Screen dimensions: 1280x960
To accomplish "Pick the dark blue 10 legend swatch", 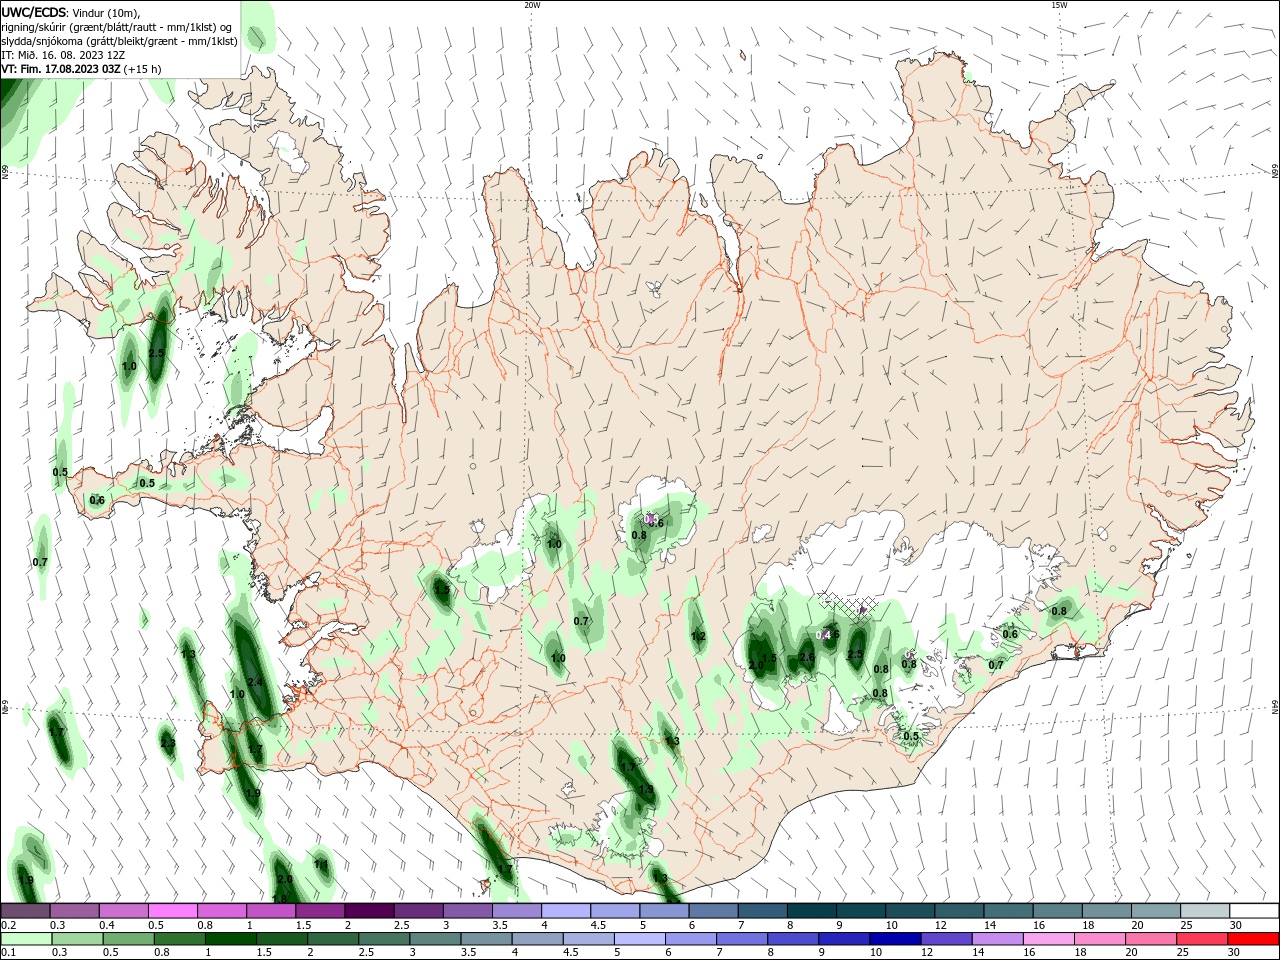I will (894, 939).
